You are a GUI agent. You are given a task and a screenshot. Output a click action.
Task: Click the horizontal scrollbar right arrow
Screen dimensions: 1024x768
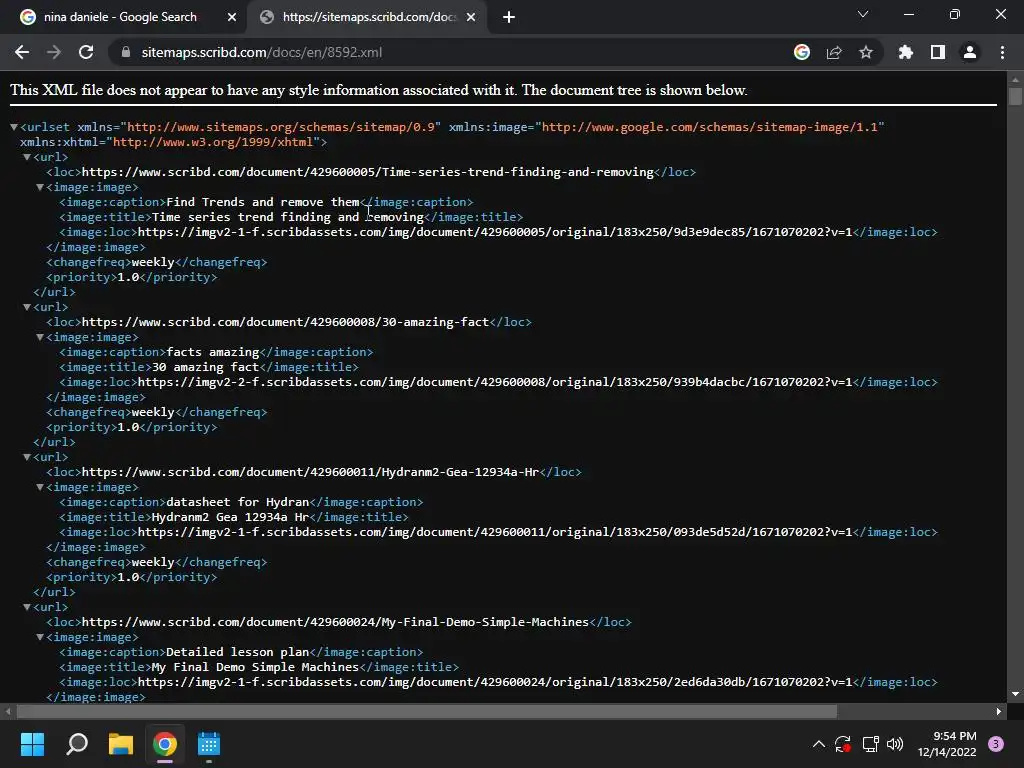999,711
